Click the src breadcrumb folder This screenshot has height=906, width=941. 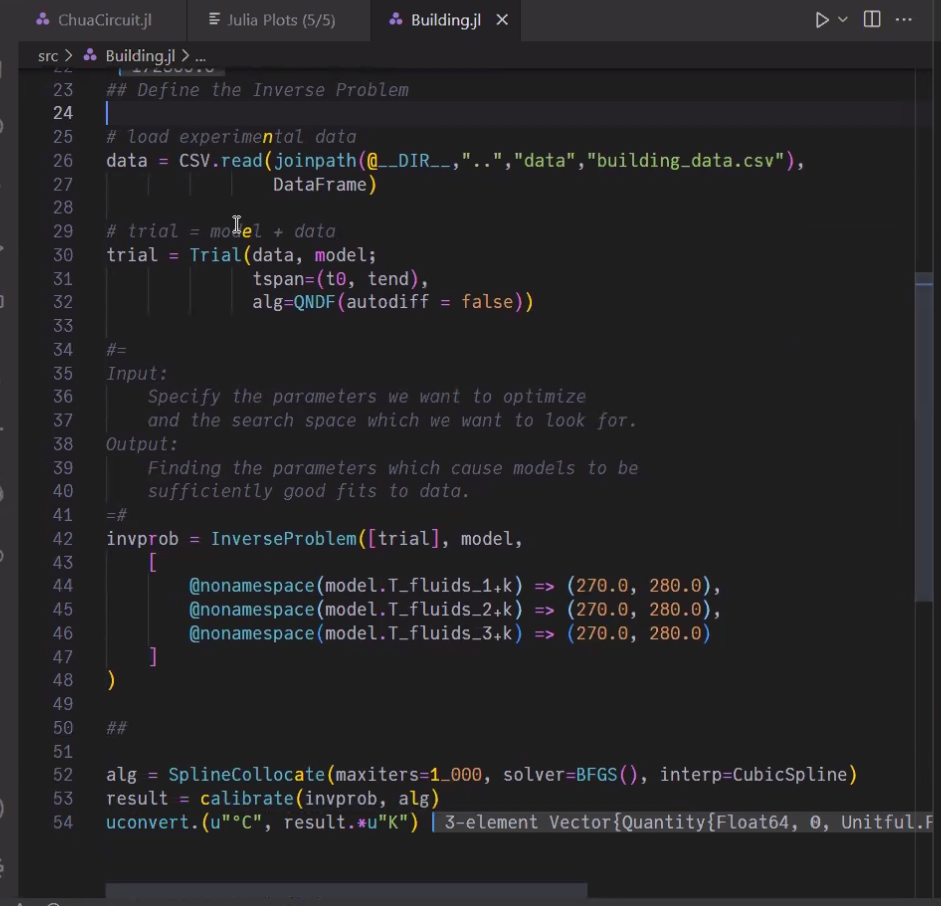point(48,56)
